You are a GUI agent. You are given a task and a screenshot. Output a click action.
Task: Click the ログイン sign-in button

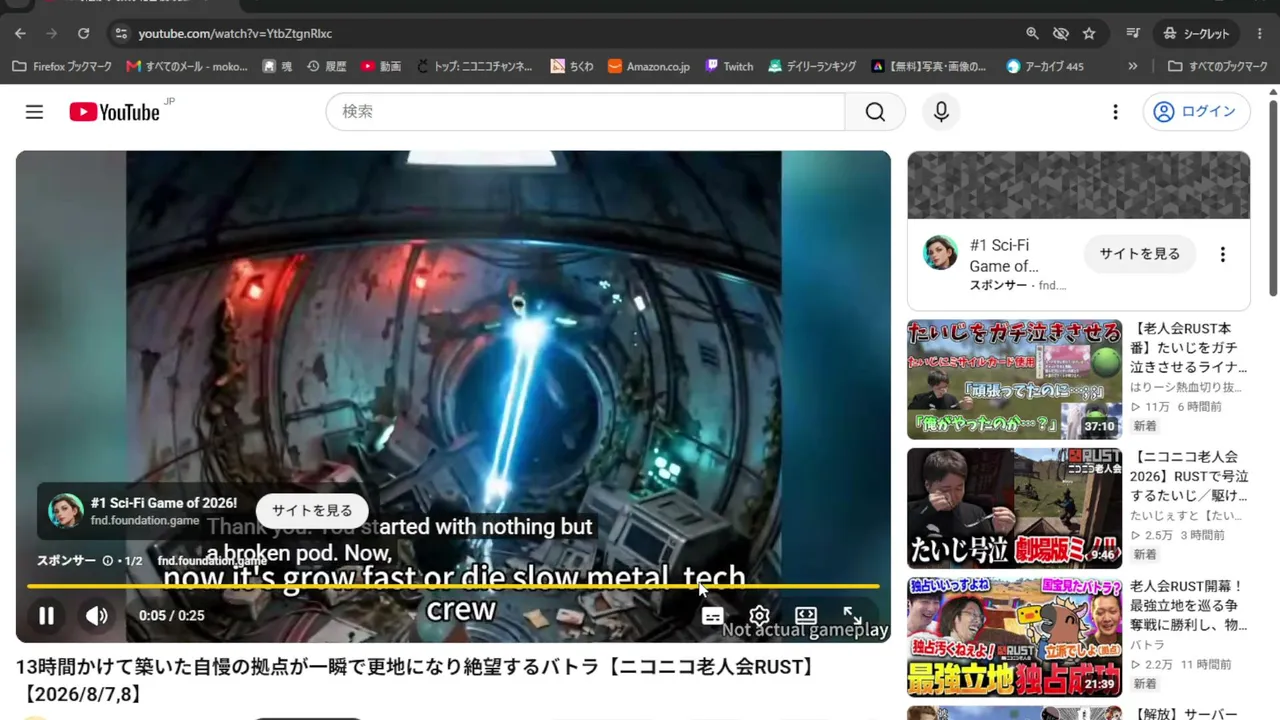pyautogui.click(x=1196, y=112)
